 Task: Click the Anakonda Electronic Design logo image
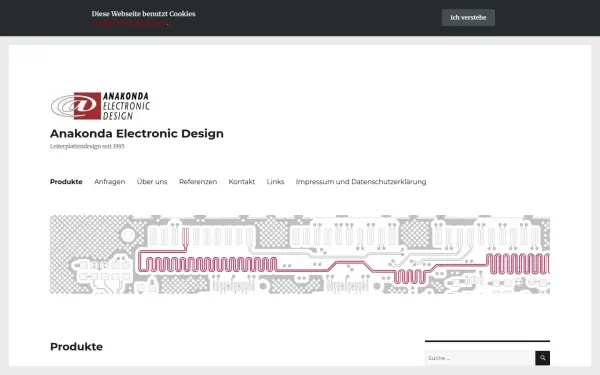[x=100, y=106]
